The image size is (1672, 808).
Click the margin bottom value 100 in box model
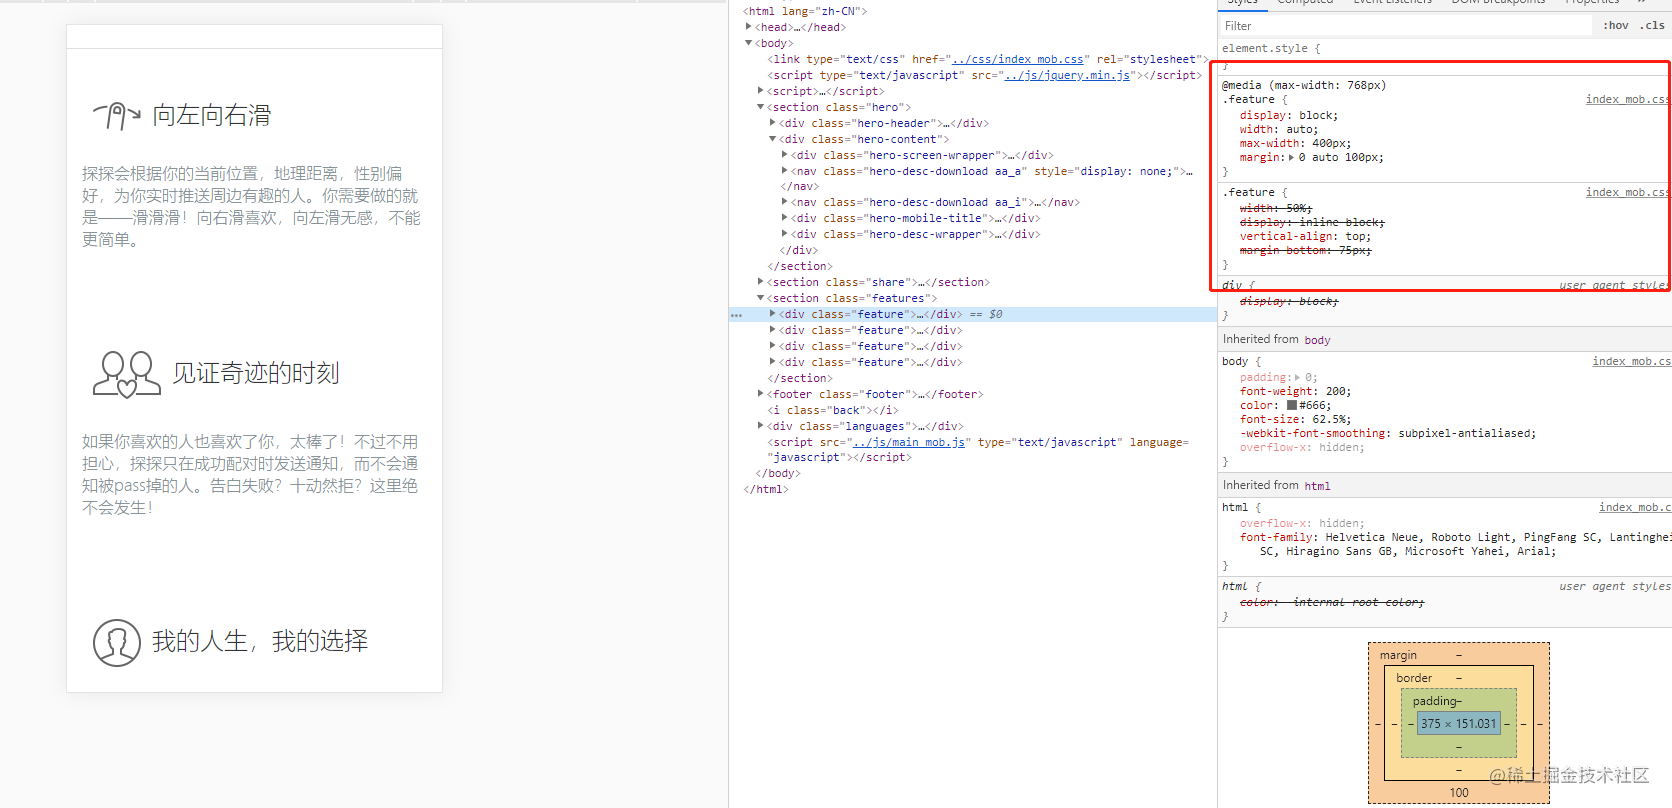tap(1459, 793)
